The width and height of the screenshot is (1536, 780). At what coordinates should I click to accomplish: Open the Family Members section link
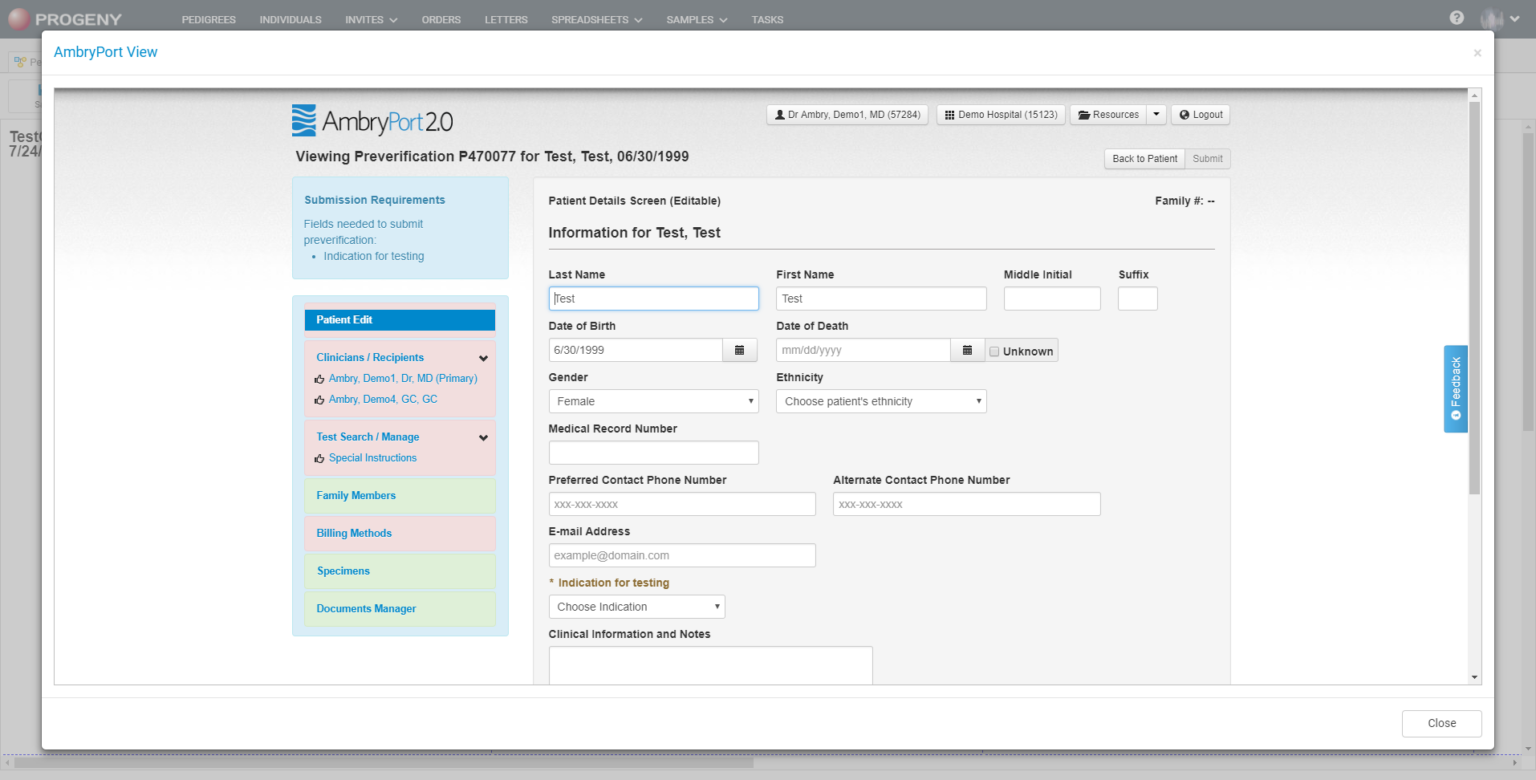pyautogui.click(x=356, y=496)
